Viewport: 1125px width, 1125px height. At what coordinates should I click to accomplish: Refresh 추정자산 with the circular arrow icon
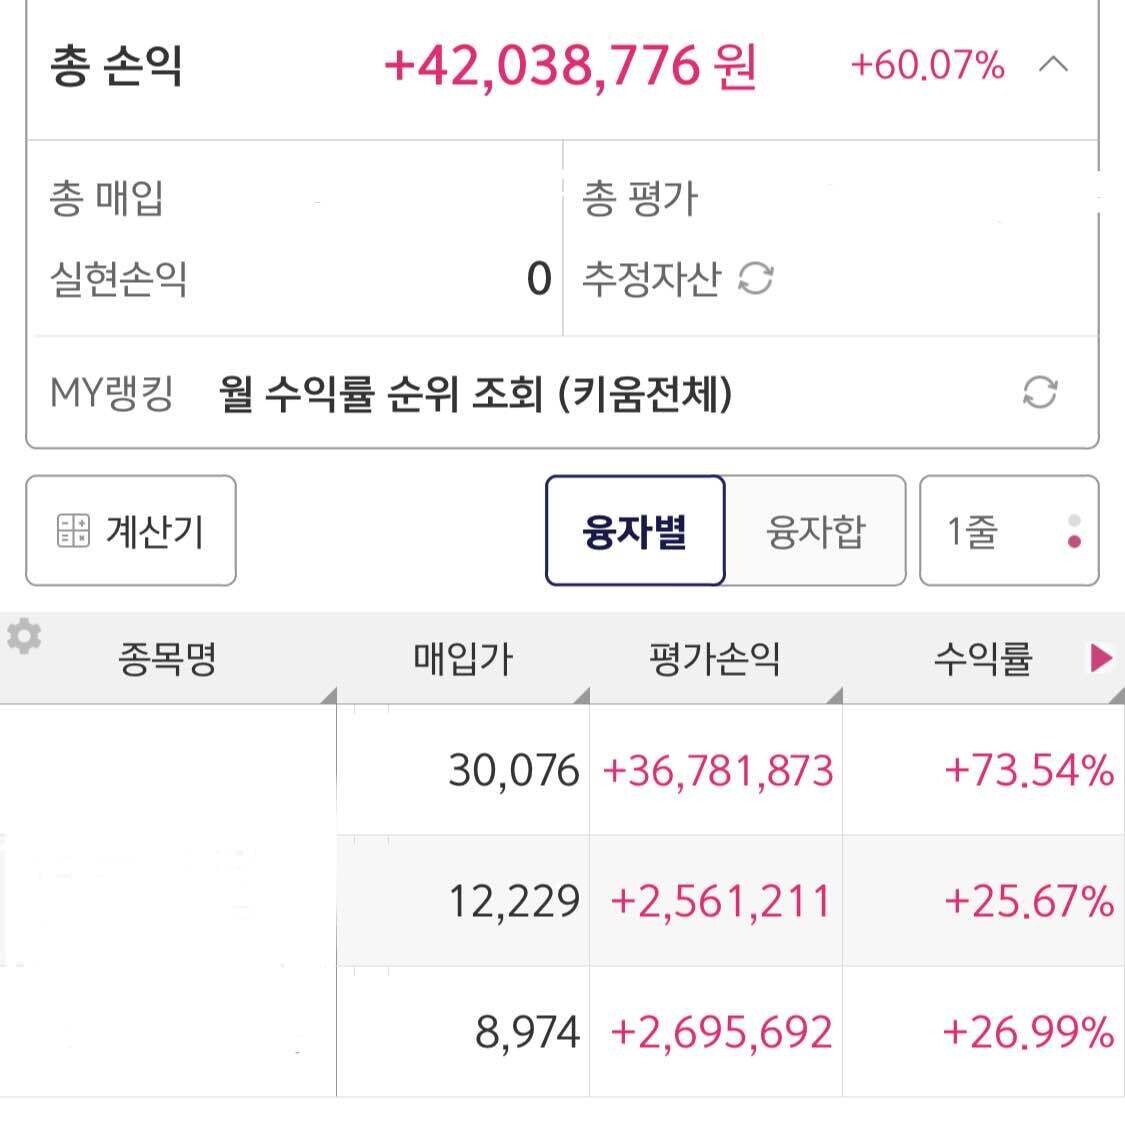coord(755,280)
